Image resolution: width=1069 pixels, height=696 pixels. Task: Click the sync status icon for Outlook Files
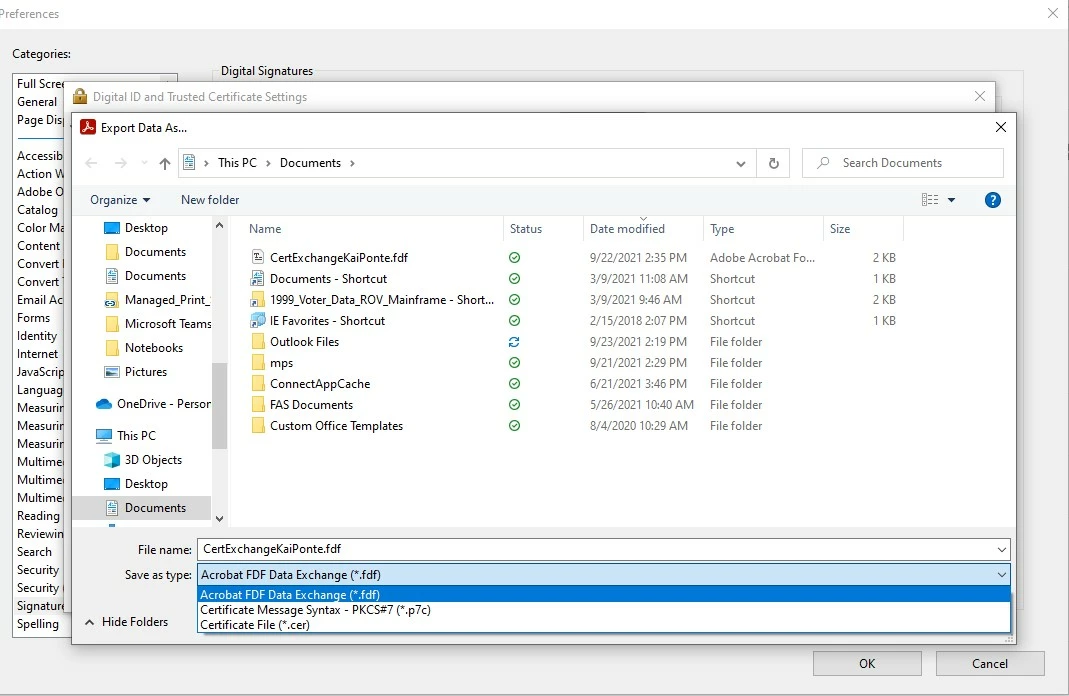pos(514,342)
